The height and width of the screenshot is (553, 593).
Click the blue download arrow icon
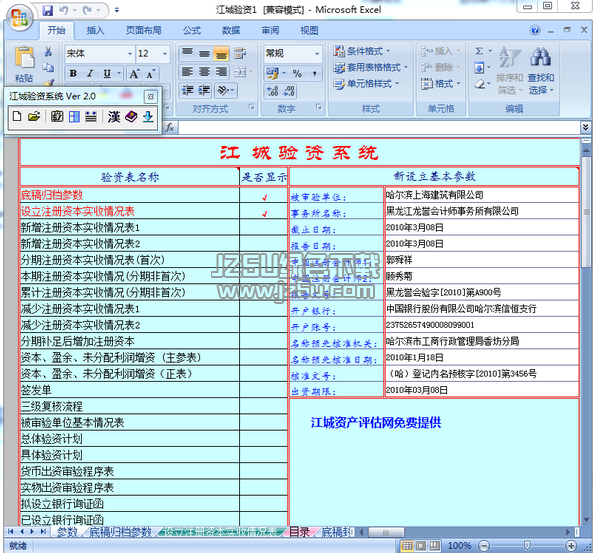click(x=148, y=117)
